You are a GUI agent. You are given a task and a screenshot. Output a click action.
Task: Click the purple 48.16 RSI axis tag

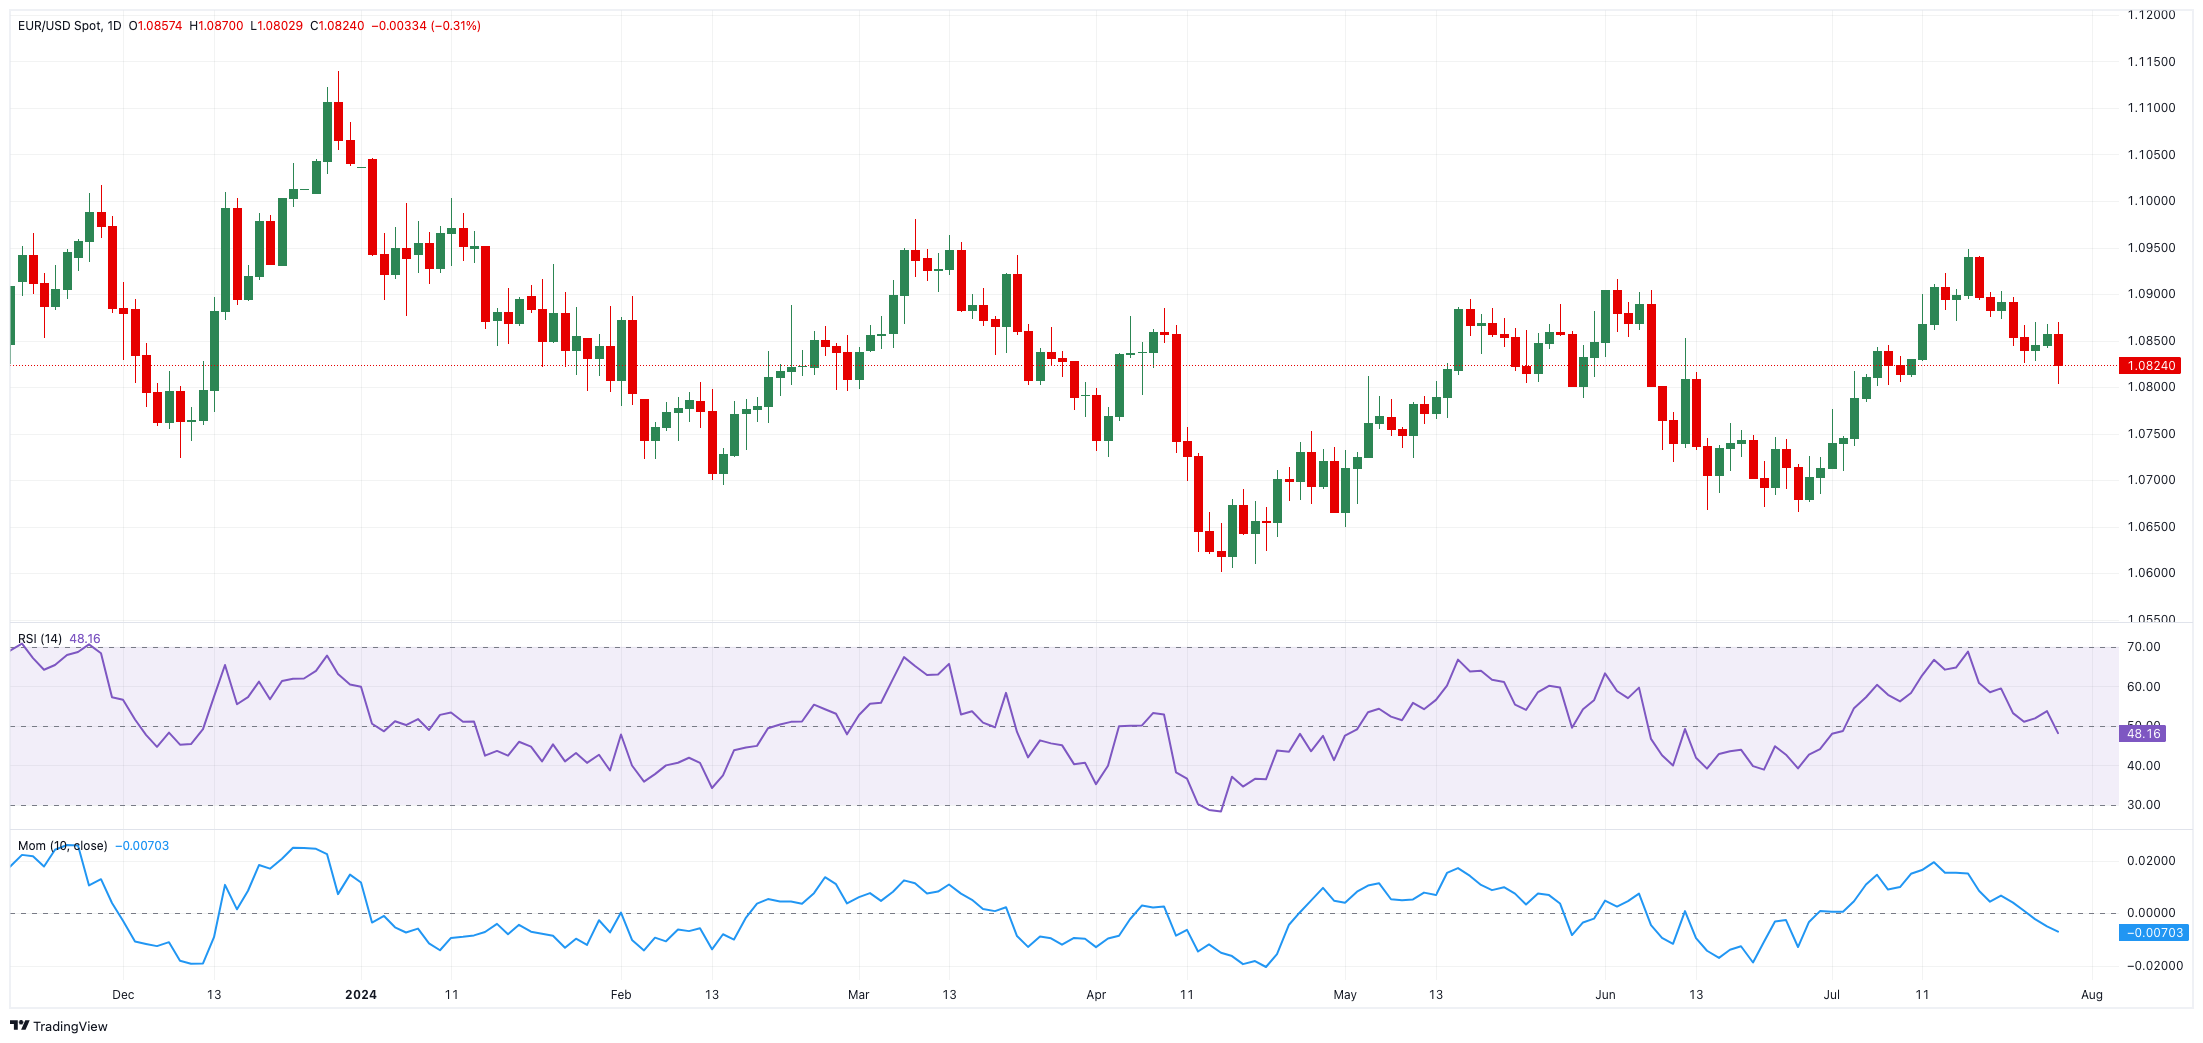pyautogui.click(x=2143, y=734)
